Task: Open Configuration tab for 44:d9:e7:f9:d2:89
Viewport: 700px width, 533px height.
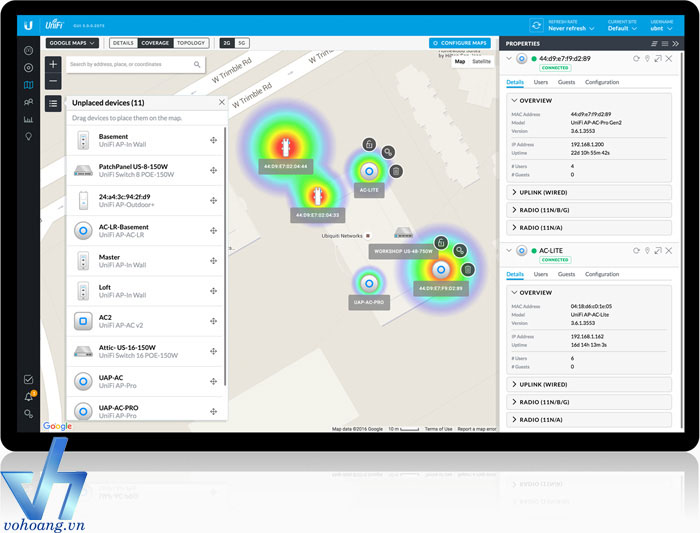Action: pyautogui.click(x=602, y=82)
